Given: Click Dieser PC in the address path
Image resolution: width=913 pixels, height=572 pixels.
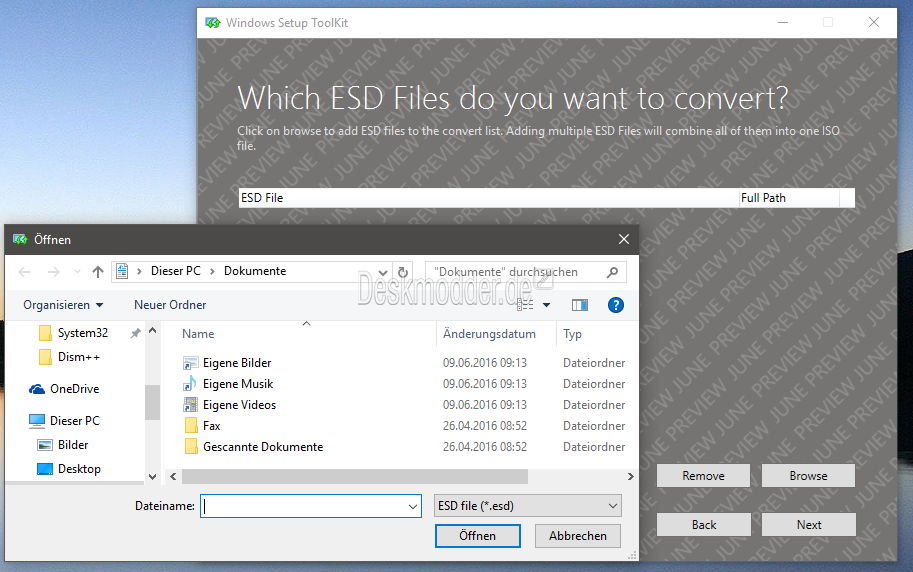Looking at the screenshot, I should tap(175, 271).
